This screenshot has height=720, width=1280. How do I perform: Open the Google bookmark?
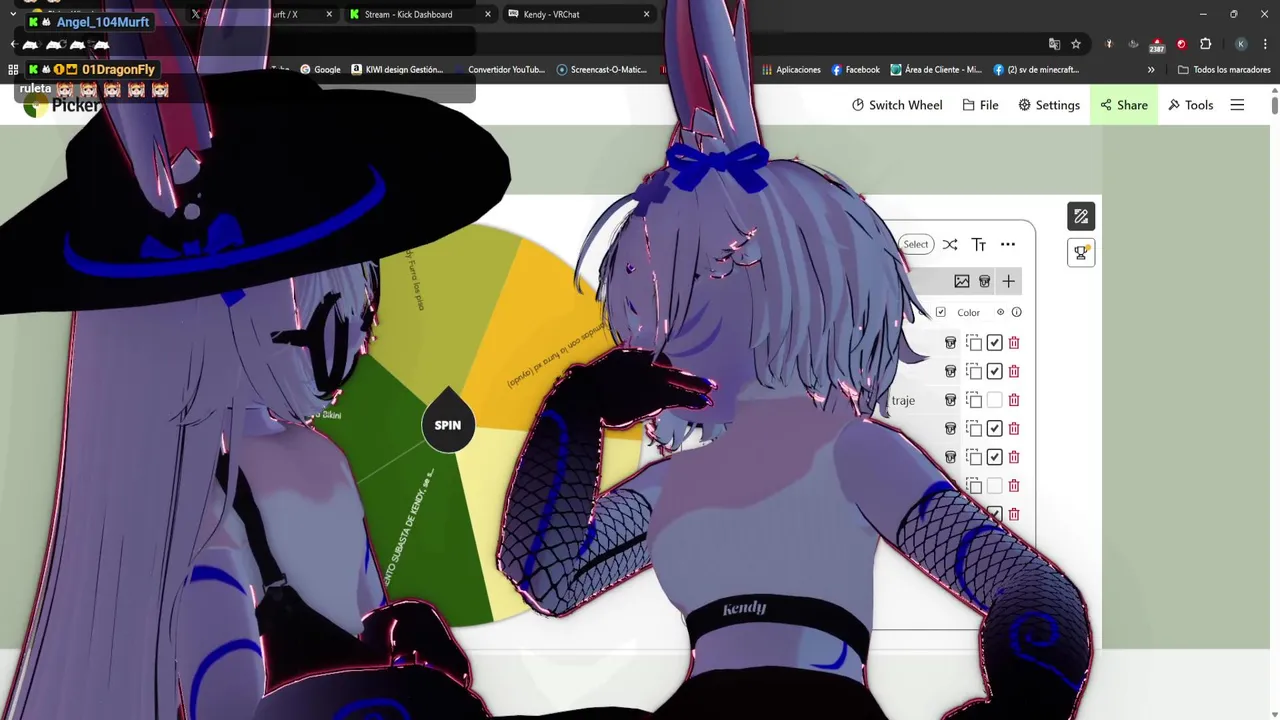320,70
